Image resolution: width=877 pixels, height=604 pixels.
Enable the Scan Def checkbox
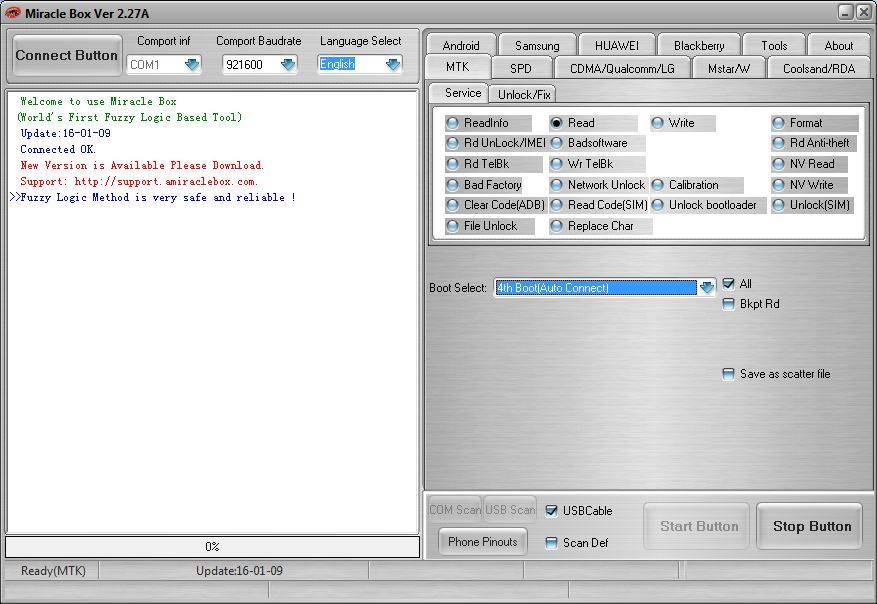(551, 542)
